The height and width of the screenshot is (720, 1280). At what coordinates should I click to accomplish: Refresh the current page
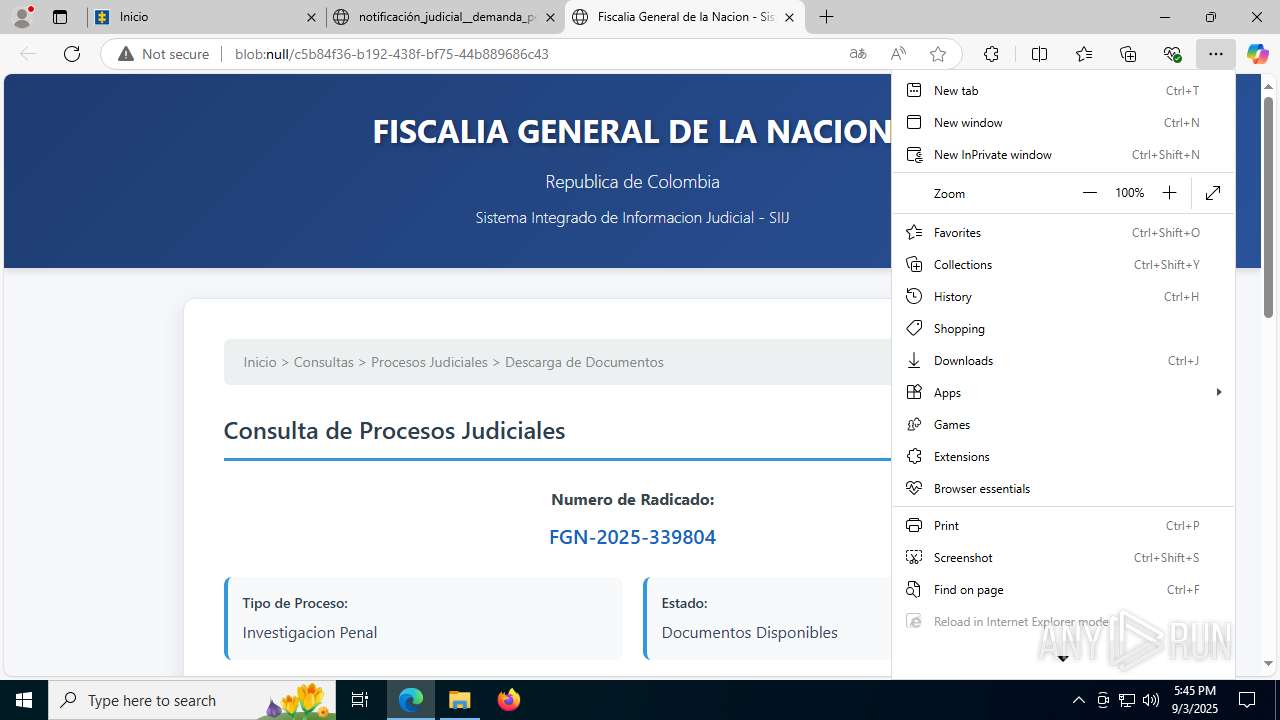pos(72,54)
